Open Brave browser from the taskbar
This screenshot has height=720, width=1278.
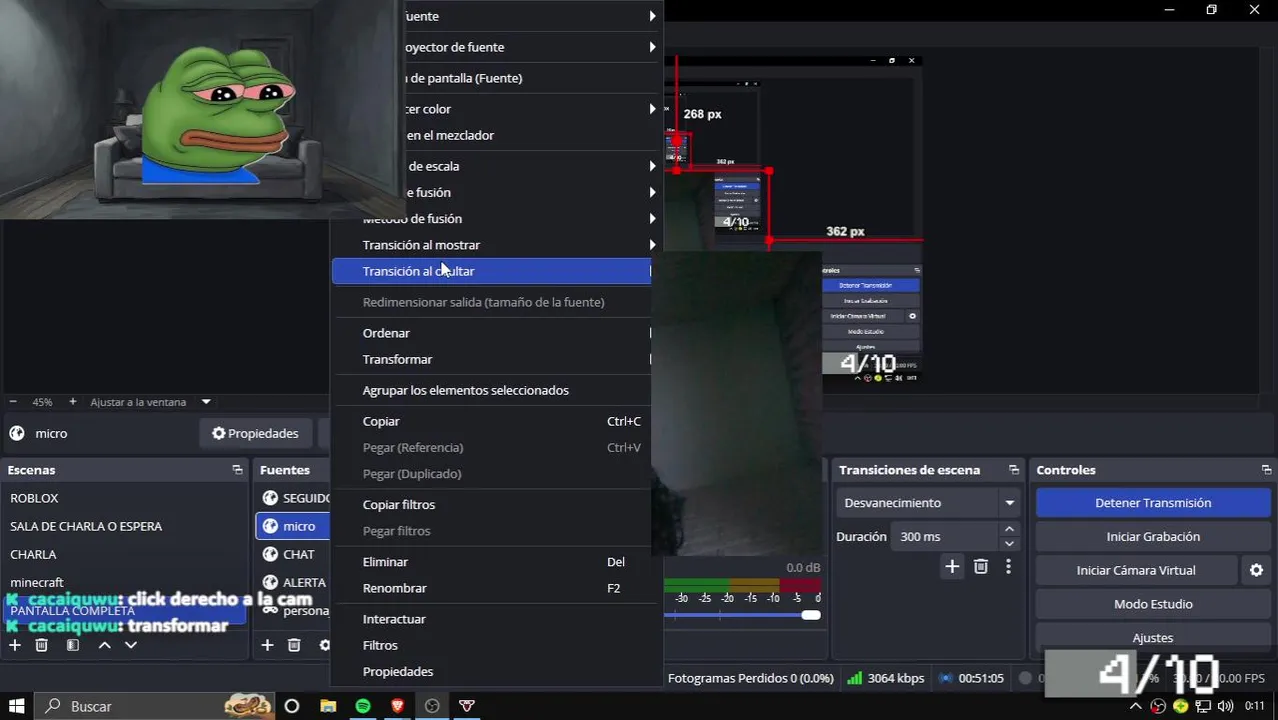pos(398,706)
